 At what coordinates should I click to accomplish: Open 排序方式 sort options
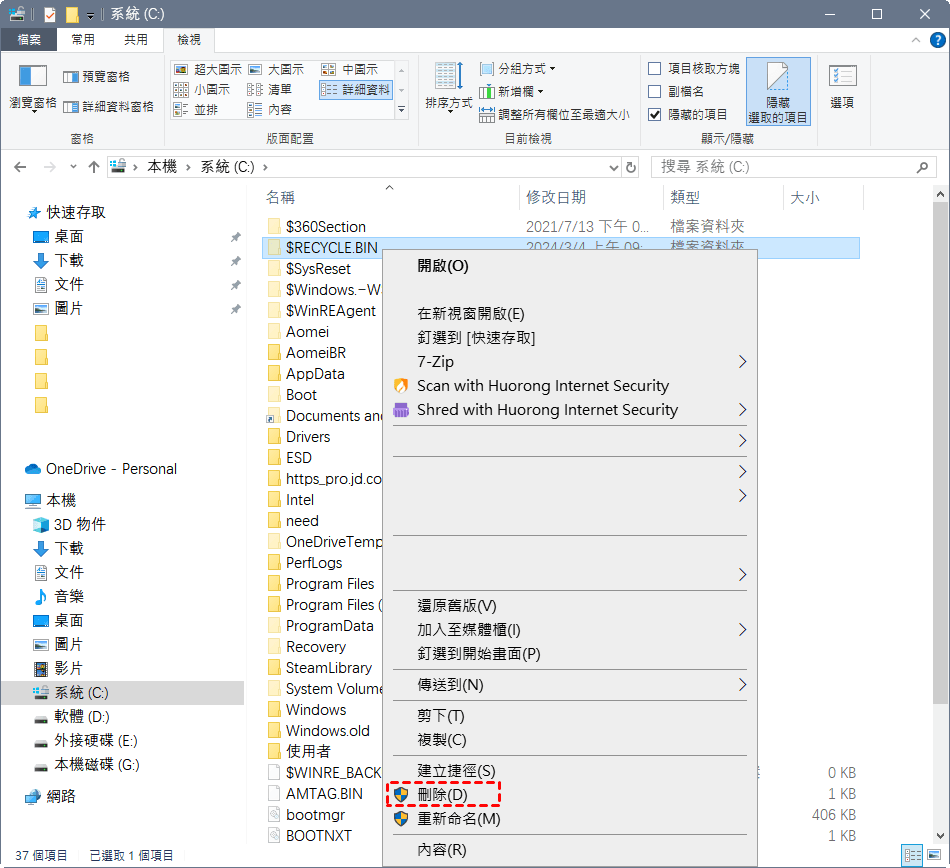(448, 88)
